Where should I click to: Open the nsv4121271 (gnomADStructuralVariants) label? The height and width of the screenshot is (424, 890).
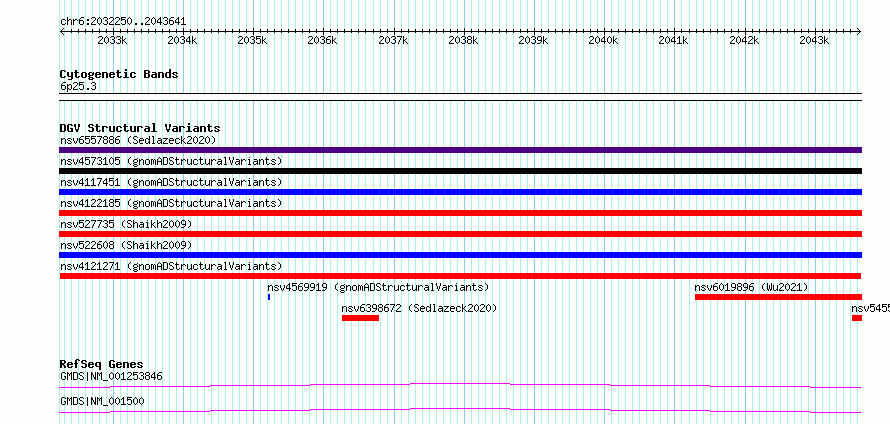click(x=171, y=266)
